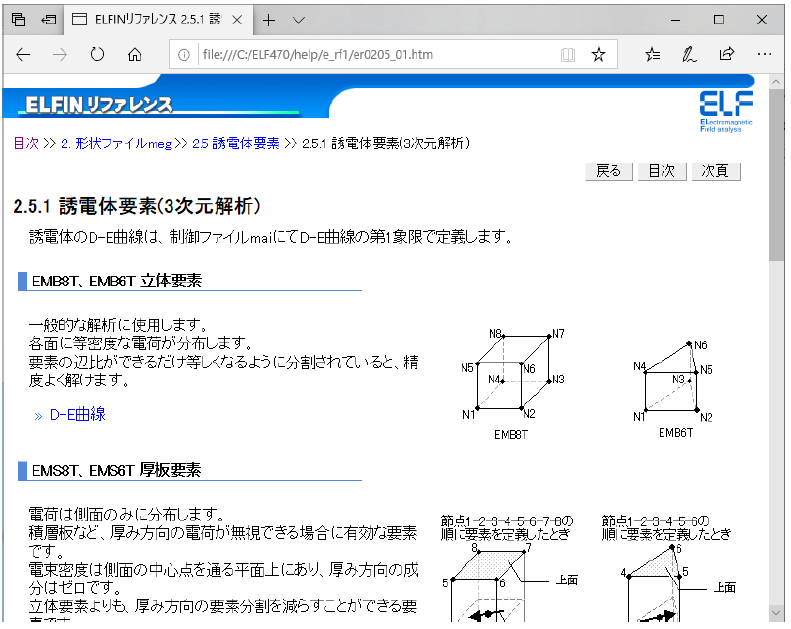The width and height of the screenshot is (791, 629).
Task: Refresh the page
Action: point(97,54)
